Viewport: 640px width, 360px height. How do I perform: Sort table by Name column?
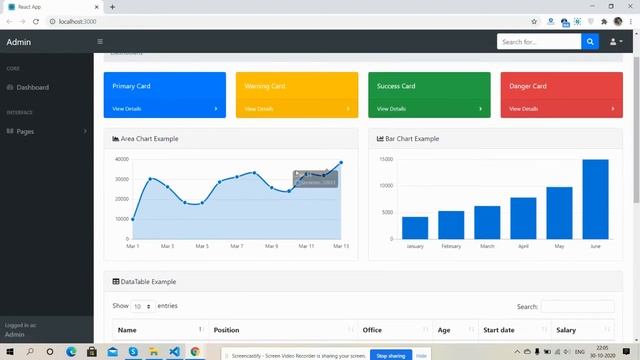(x=160, y=330)
